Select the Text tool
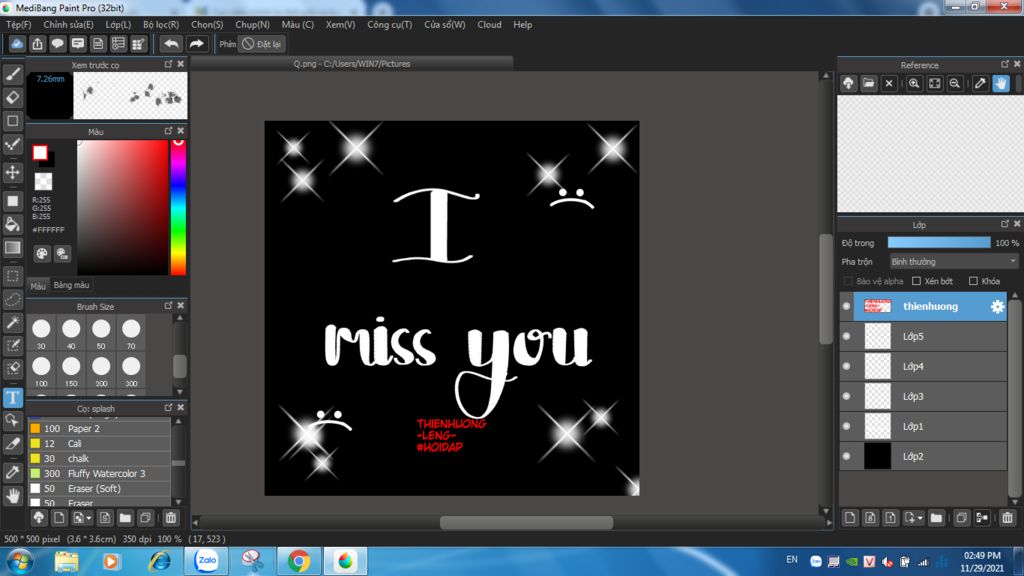The width and height of the screenshot is (1024, 576). click(x=12, y=397)
